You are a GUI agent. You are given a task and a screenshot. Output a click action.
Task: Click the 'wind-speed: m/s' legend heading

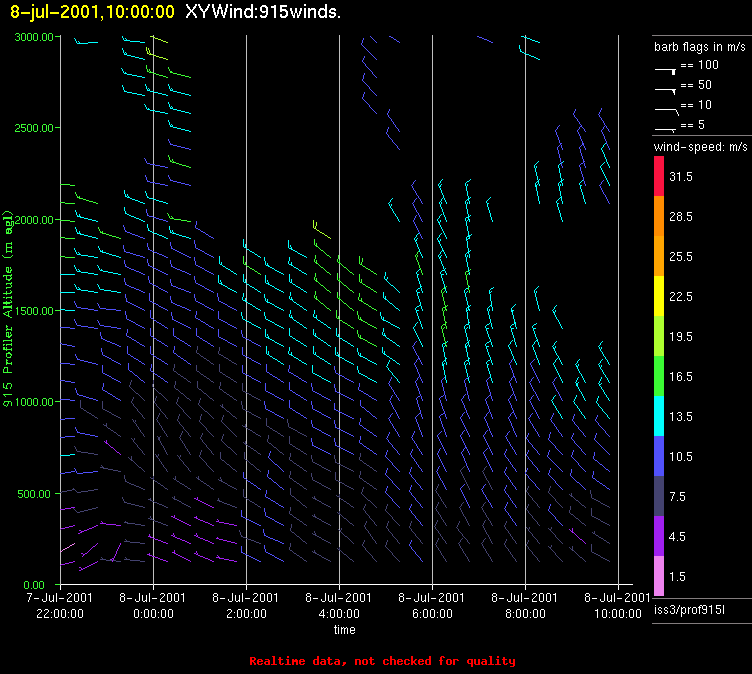point(701,147)
